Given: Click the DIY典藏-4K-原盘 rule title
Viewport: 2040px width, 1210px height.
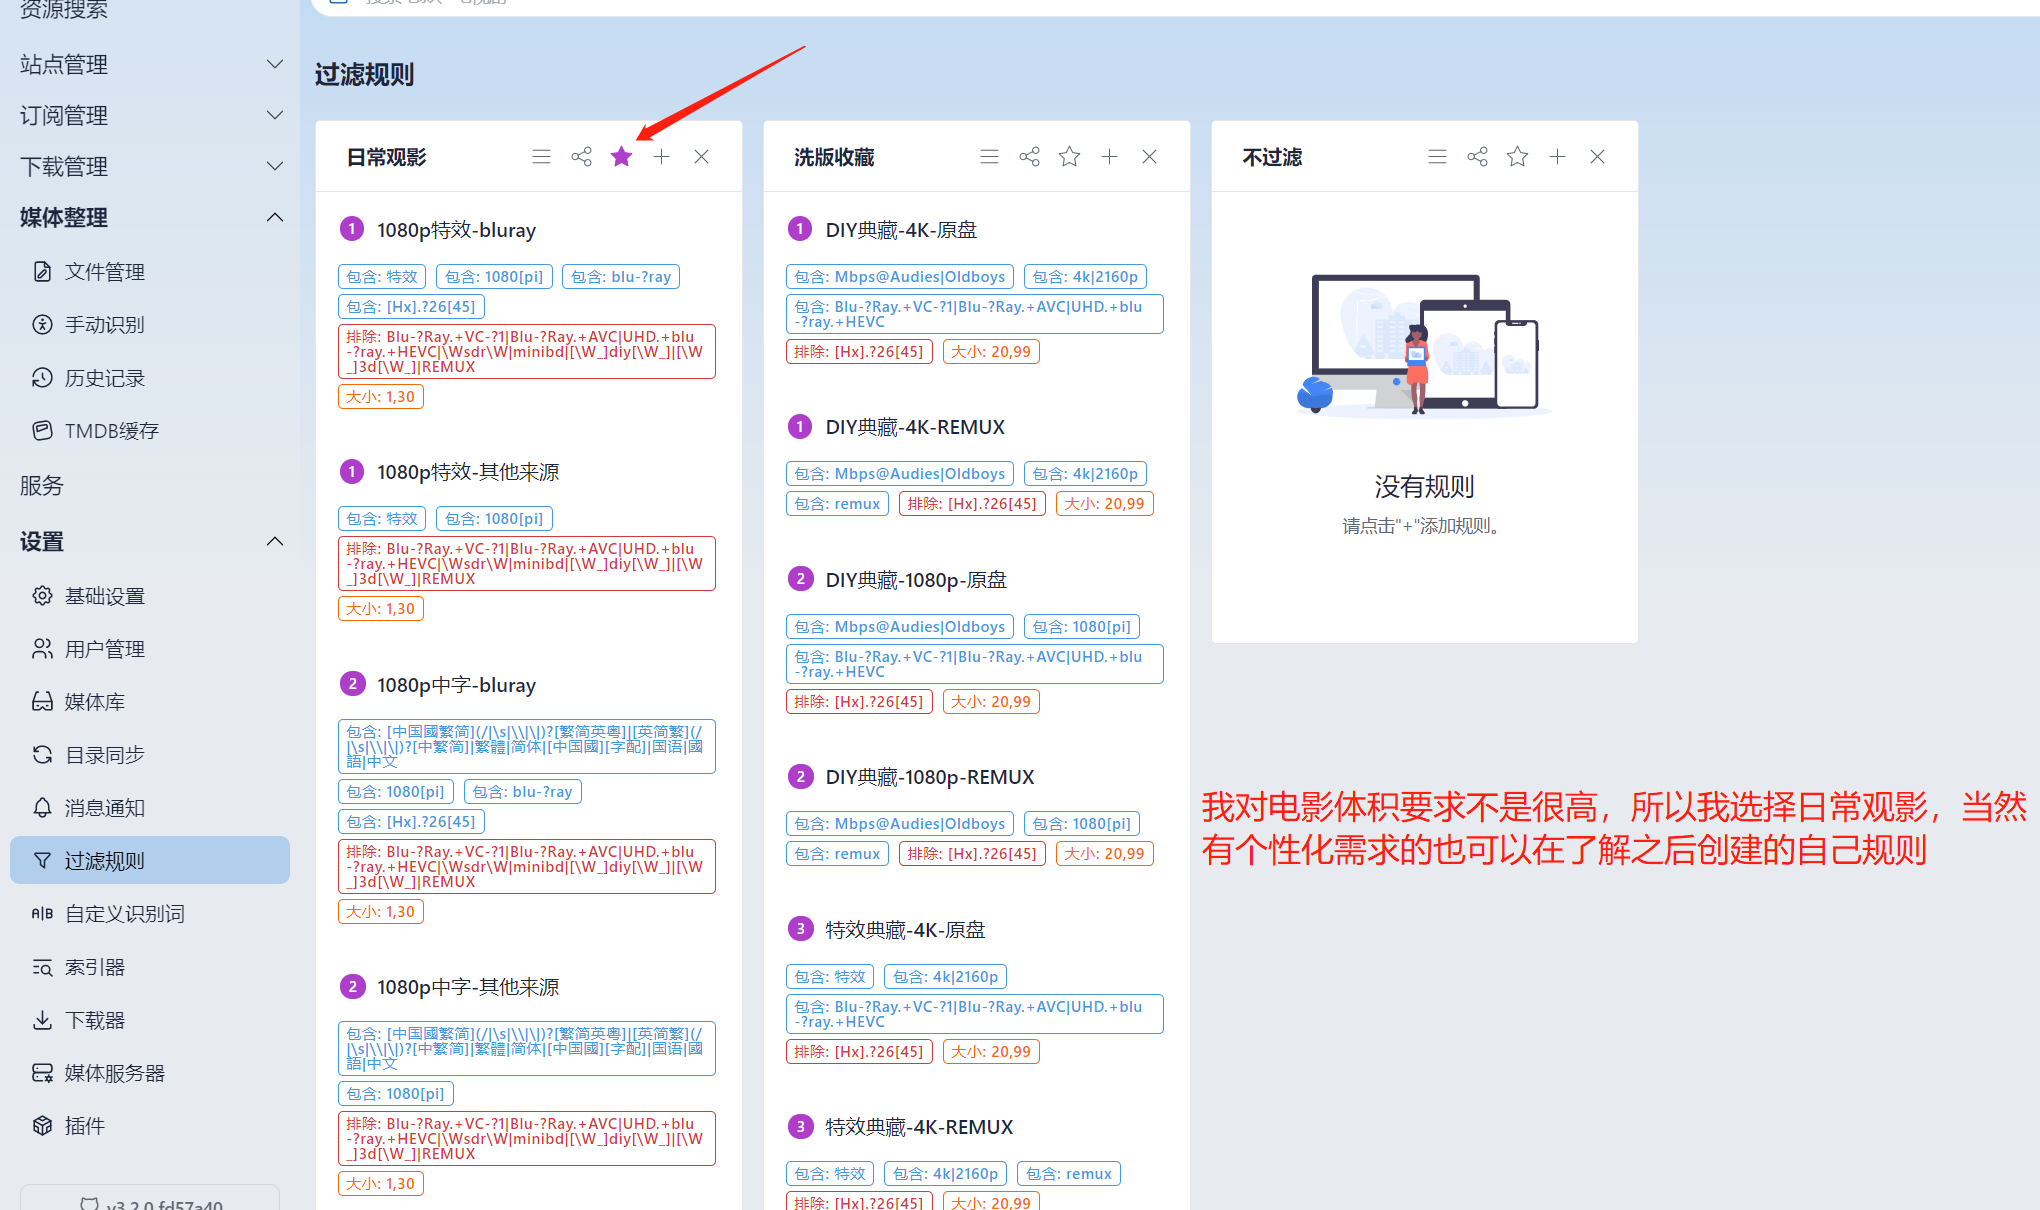Looking at the screenshot, I should (x=901, y=230).
